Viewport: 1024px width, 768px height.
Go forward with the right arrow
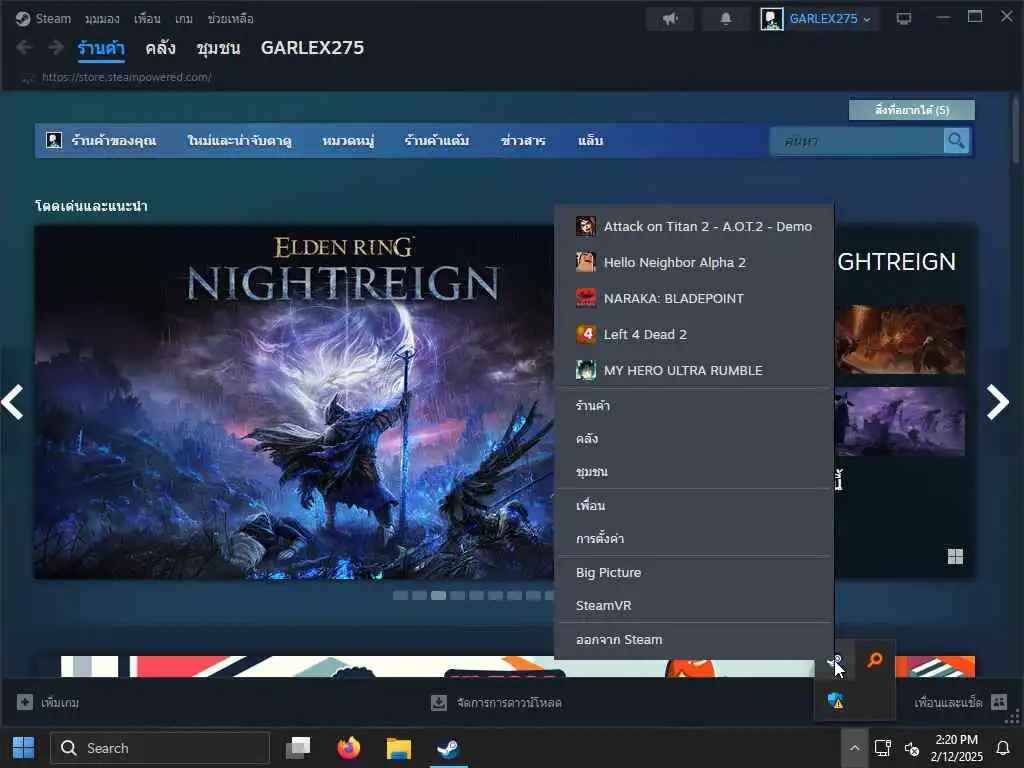point(56,48)
